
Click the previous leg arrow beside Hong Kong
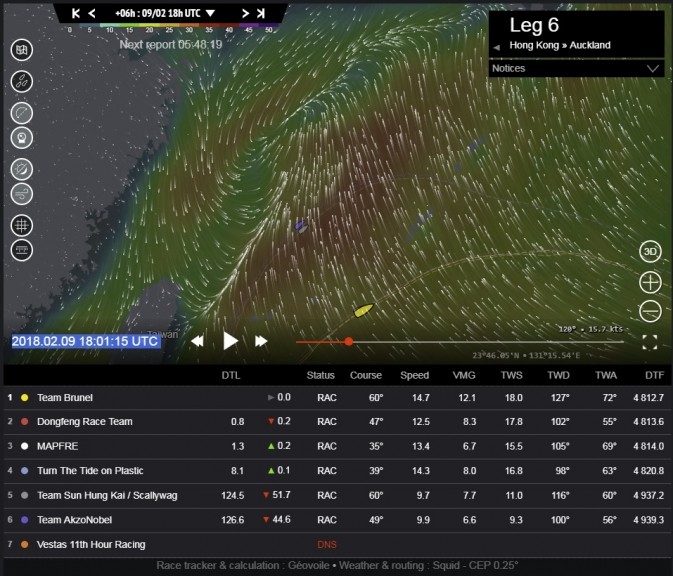497,47
